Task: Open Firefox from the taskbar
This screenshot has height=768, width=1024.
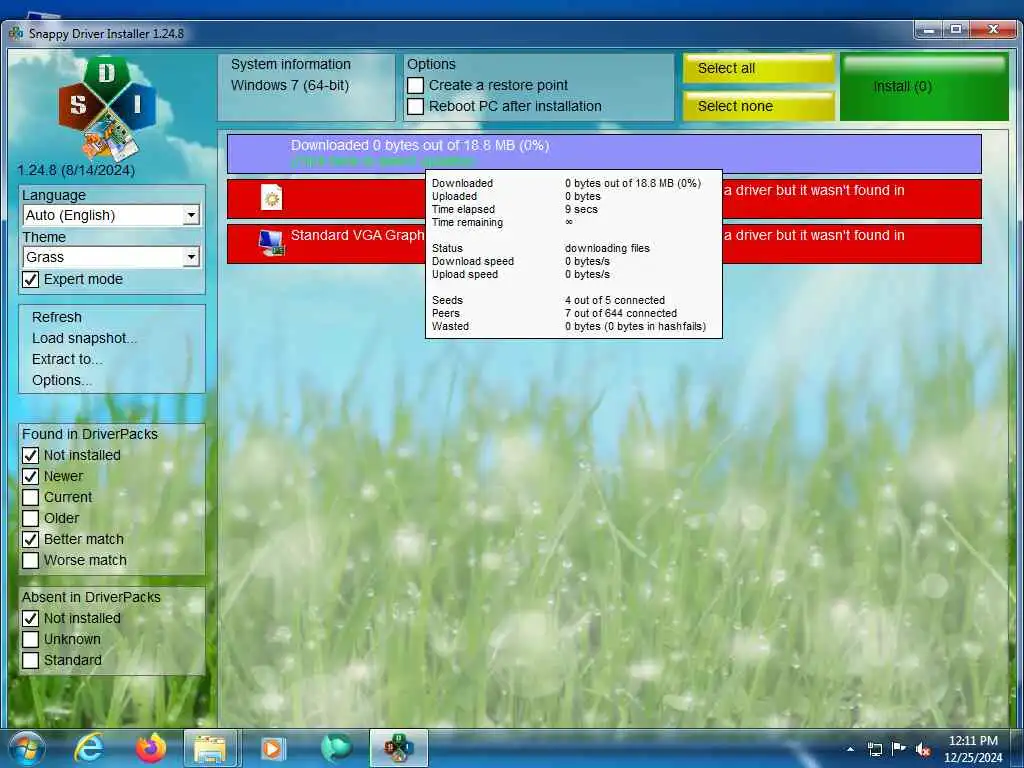Action: (151, 748)
